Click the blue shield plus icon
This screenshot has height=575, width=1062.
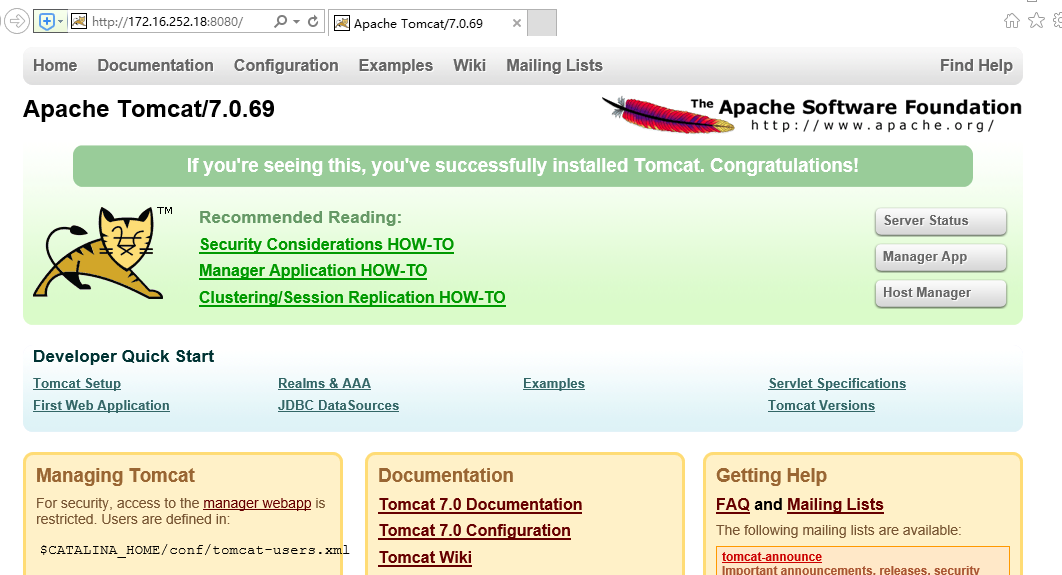pos(46,22)
